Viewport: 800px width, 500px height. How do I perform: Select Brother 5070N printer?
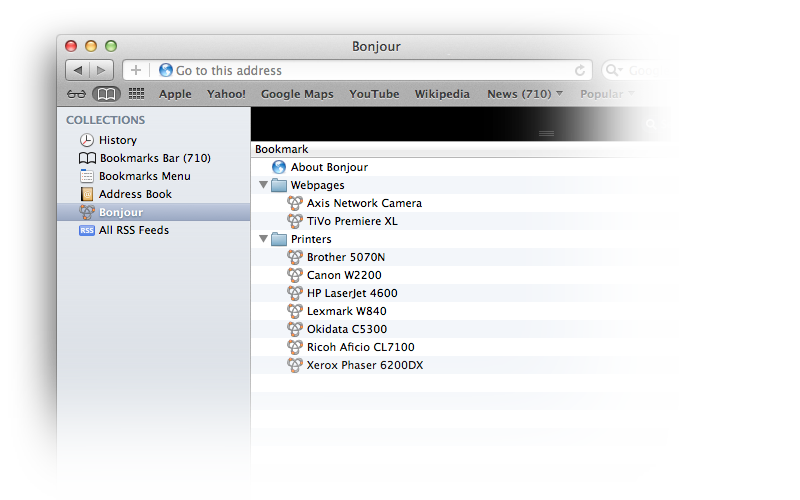click(346, 257)
